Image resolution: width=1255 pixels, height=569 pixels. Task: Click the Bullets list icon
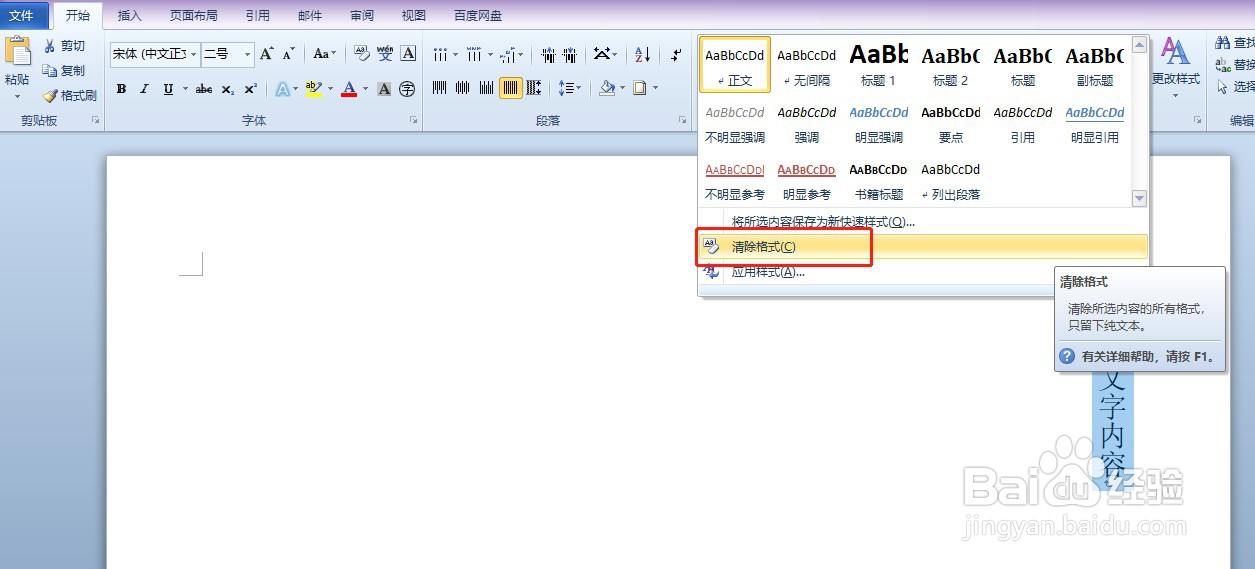click(x=439, y=54)
